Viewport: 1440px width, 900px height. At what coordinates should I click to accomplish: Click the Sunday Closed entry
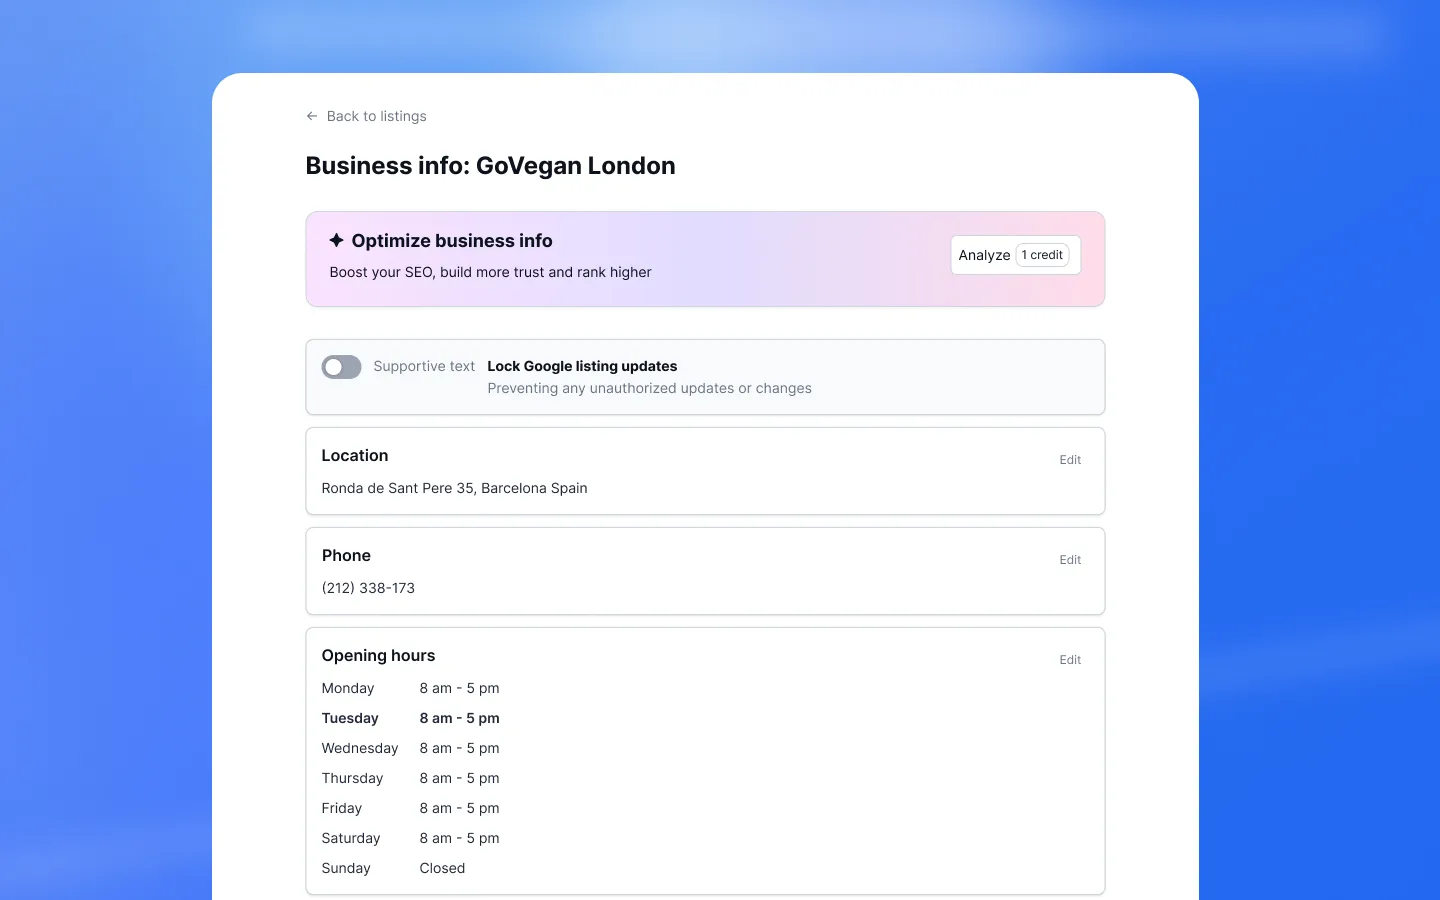click(442, 868)
